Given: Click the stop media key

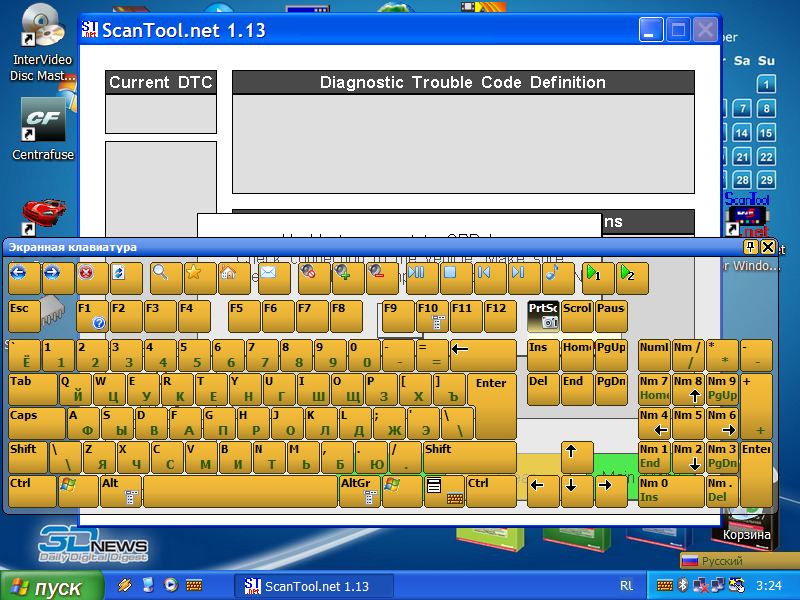Looking at the screenshot, I should pyautogui.click(x=456, y=278).
